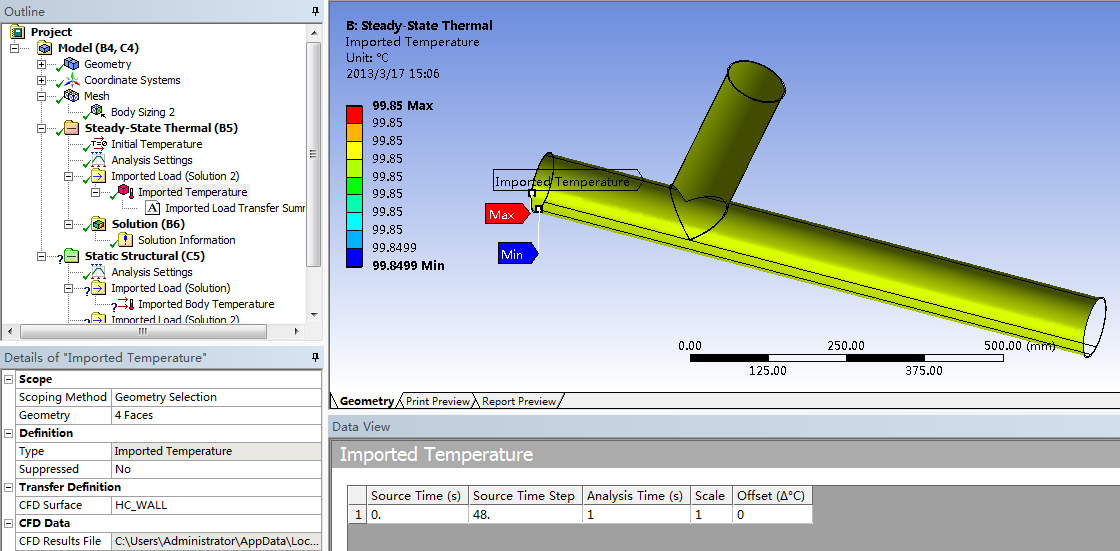Click the Mesh icon in Outline tree
The height and width of the screenshot is (551, 1120).
[71, 96]
